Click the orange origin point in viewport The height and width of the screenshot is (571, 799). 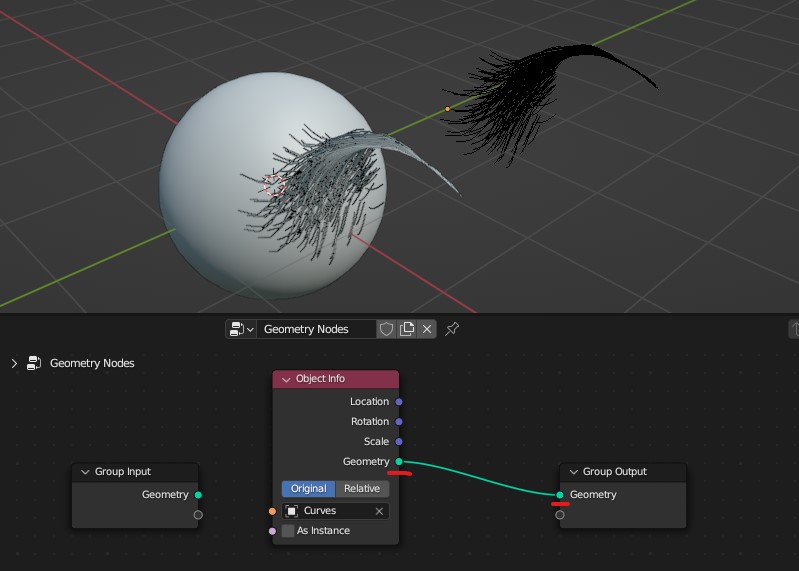click(447, 108)
